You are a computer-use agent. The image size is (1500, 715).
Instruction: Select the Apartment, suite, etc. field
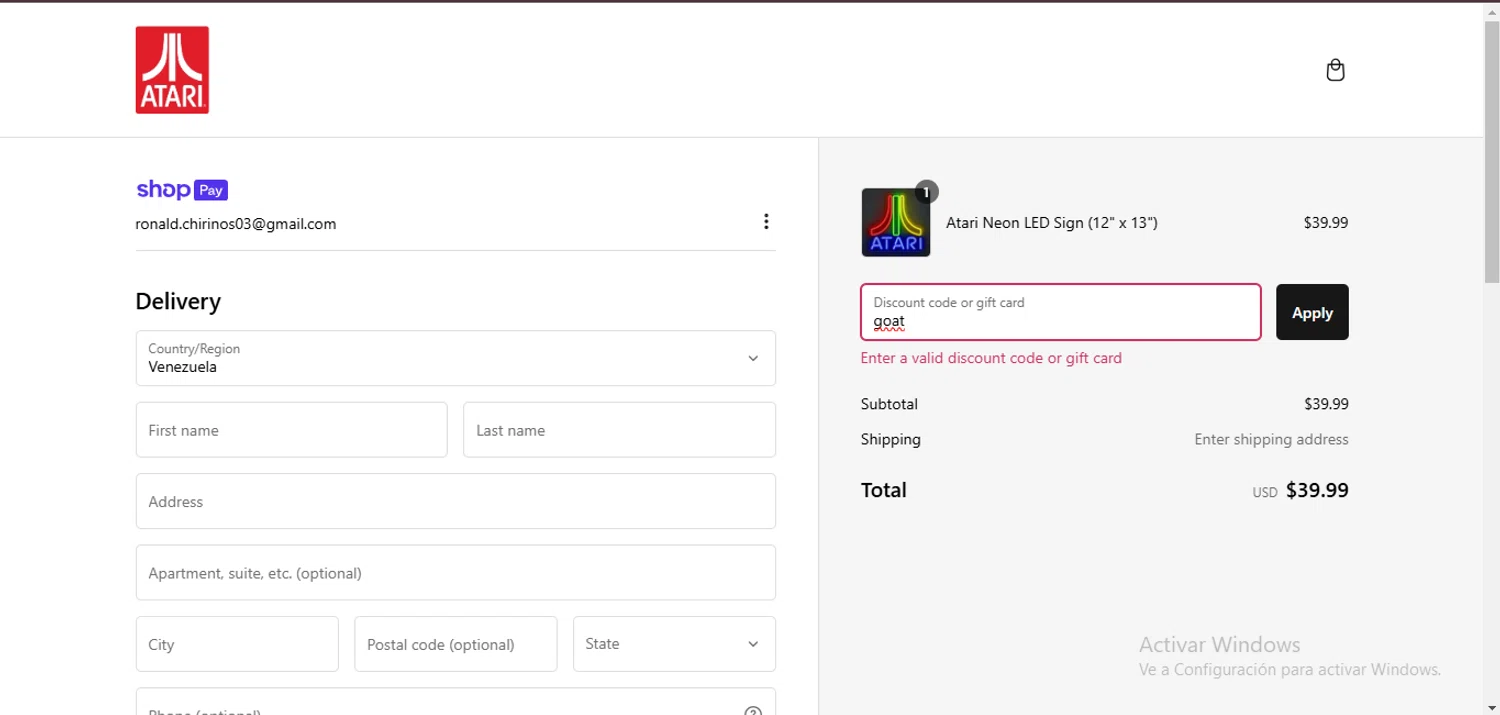click(x=456, y=573)
